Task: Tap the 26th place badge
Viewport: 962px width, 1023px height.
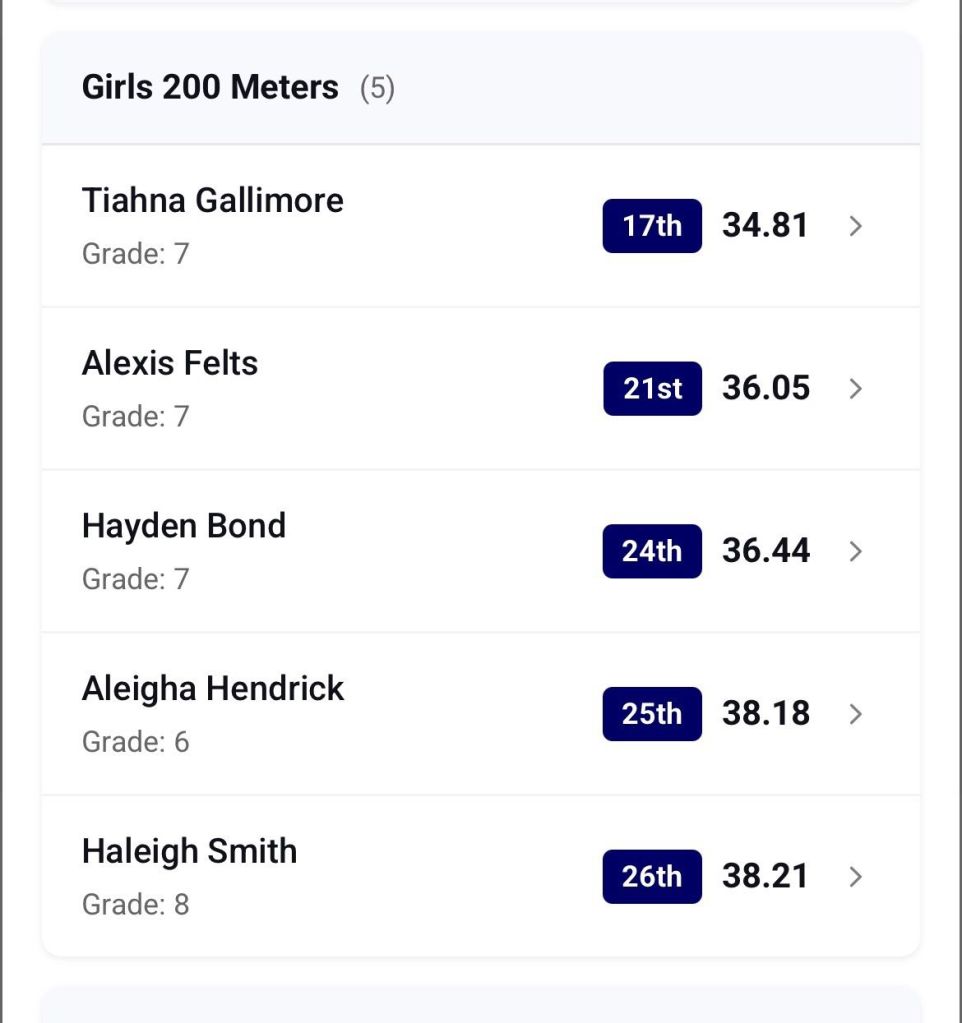Action: pyautogui.click(x=652, y=877)
